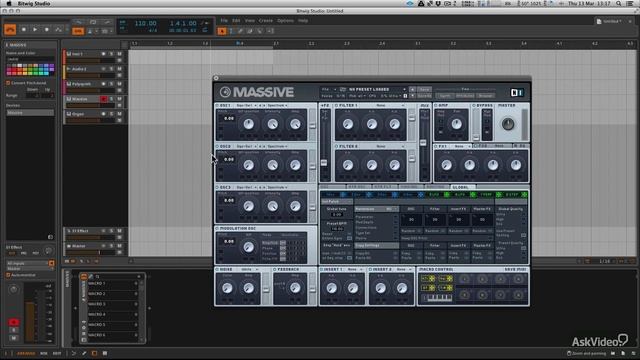Click the Synth view button in Massive
Screen dimensions: 640x360
click(445, 96)
